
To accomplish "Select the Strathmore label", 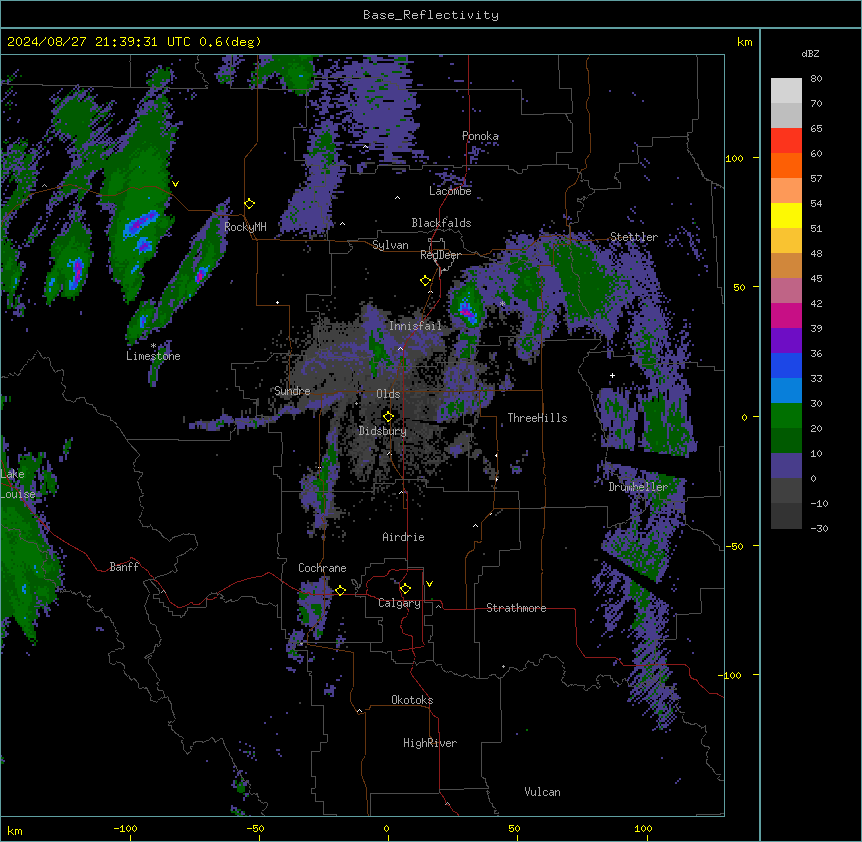I will [x=516, y=608].
